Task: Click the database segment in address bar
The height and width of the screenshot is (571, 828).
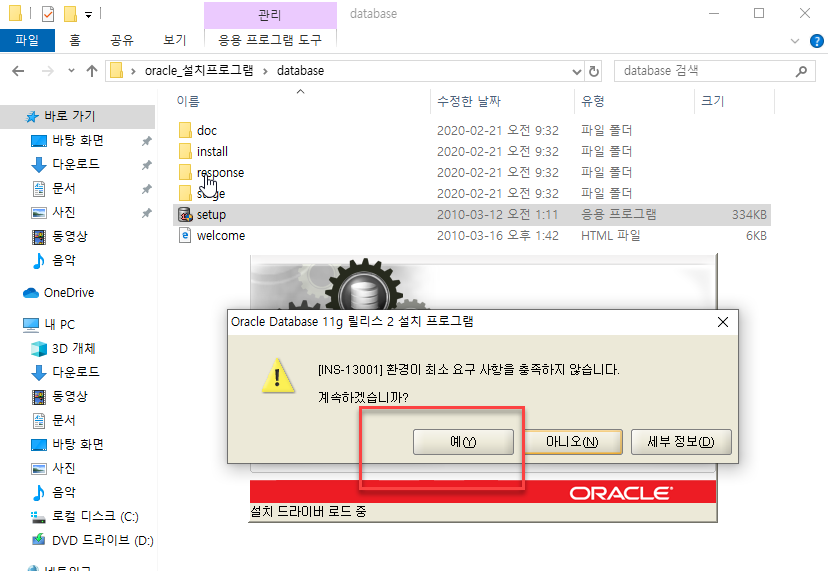Action: 300,71
